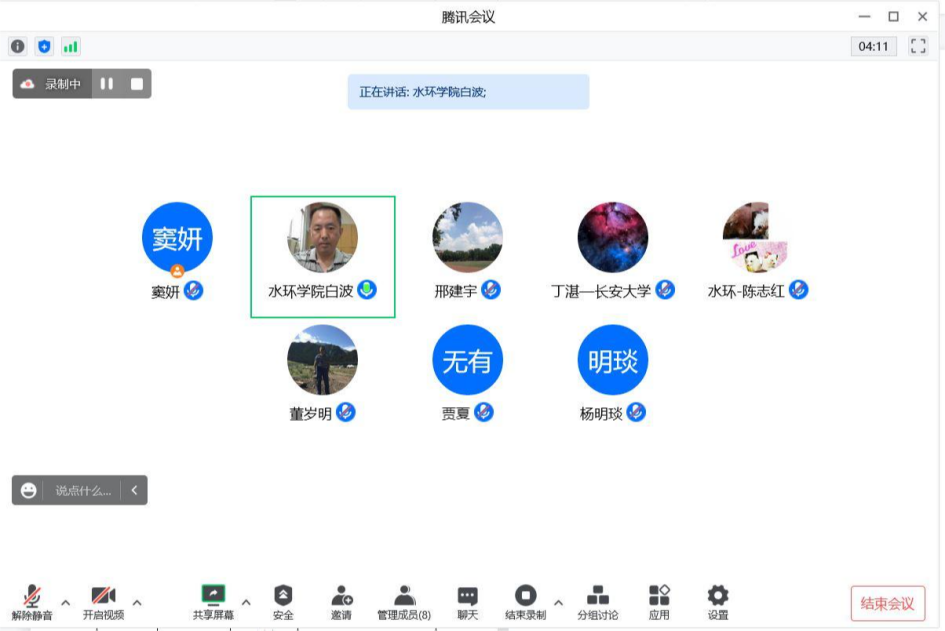
Task: Click the End Meeting (结束会议) button
Action: click(887, 603)
